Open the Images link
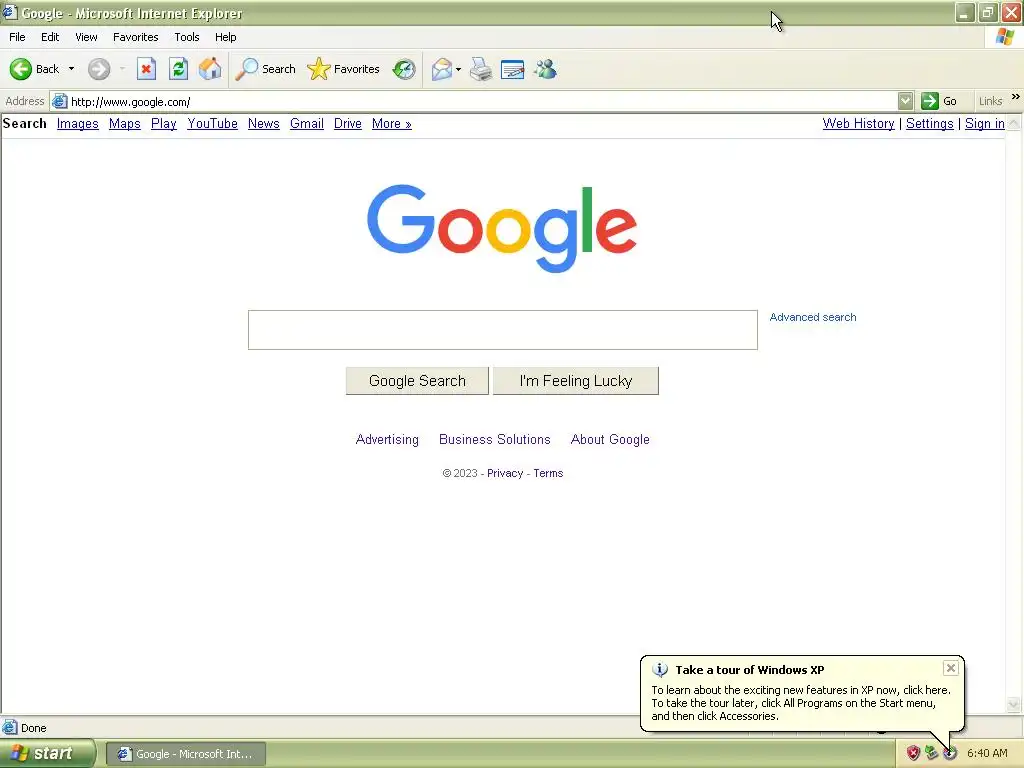Viewport: 1024px width, 768px height. point(78,123)
